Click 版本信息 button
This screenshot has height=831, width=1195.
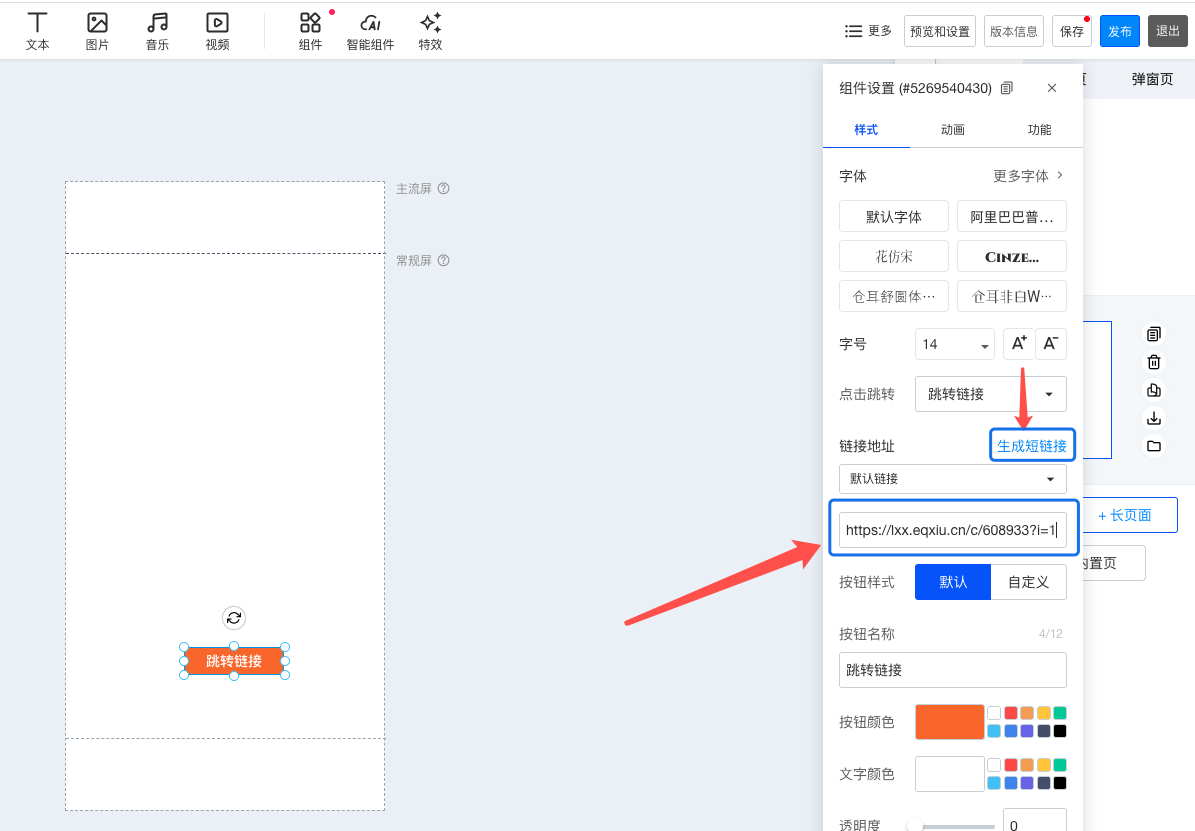[x=1014, y=31]
